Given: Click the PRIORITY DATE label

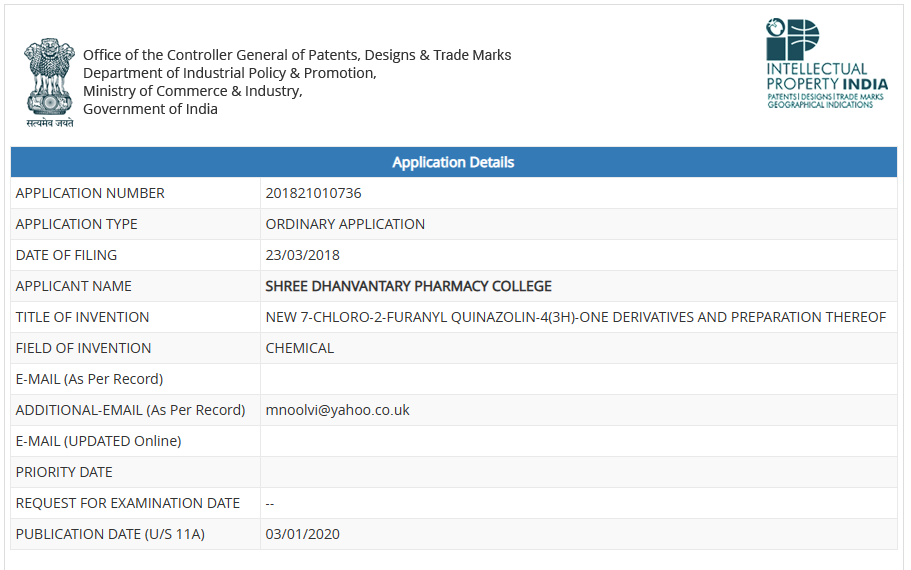Looking at the screenshot, I should click(64, 472).
